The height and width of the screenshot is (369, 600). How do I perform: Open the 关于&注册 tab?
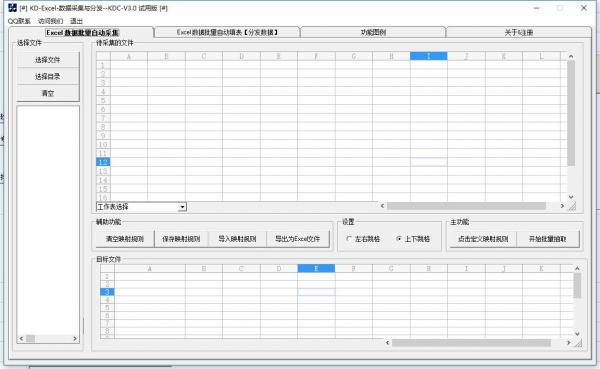[x=518, y=33]
